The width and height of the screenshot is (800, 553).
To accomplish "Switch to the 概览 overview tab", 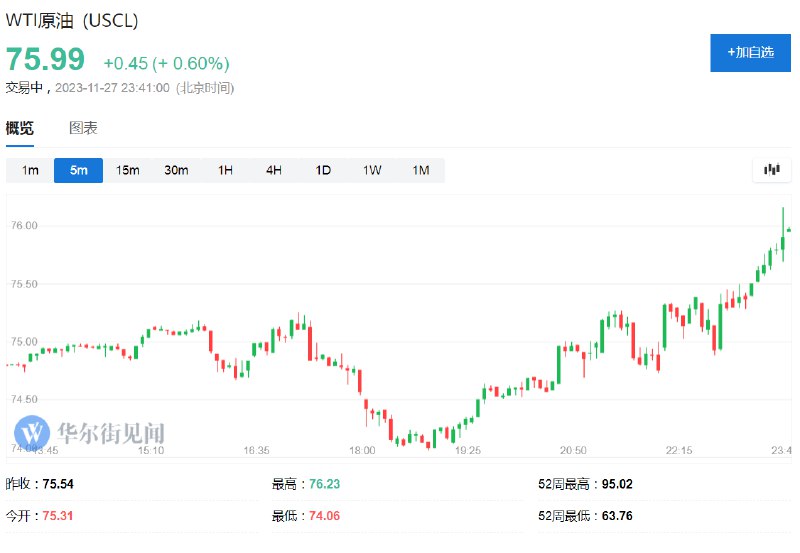I will (20, 128).
